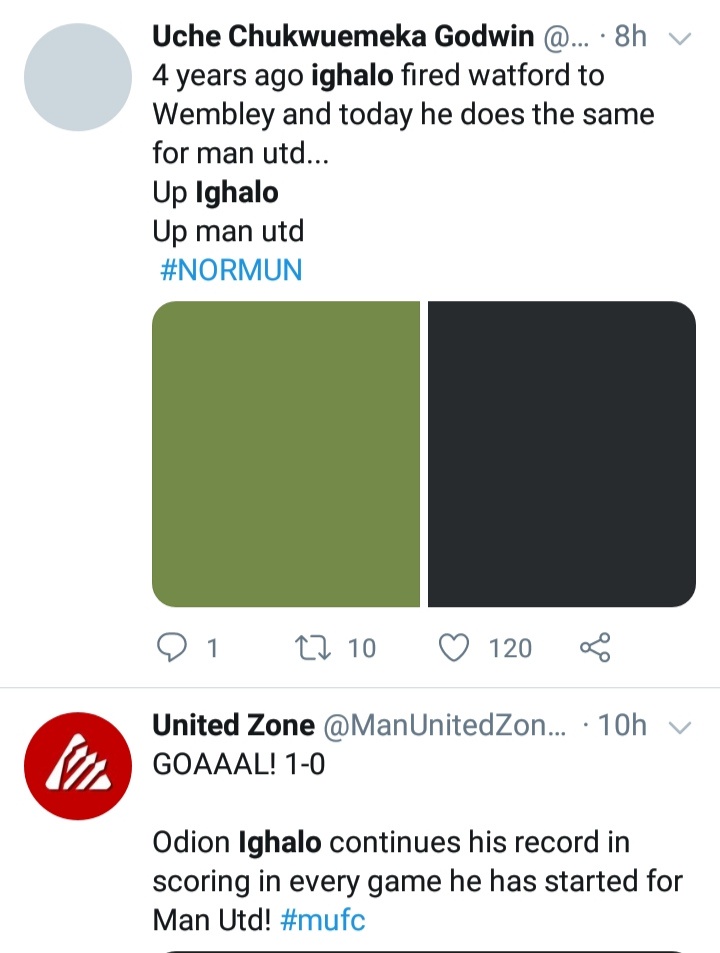Expand options chevron next to 10h

[x=680, y=727]
